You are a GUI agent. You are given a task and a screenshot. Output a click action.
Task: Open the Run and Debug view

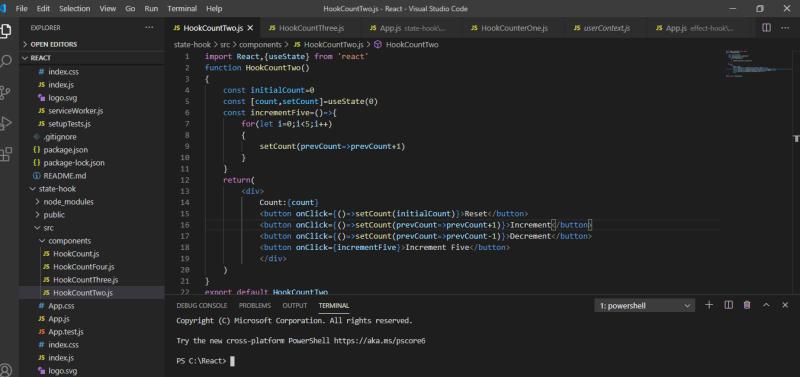(x=6, y=123)
